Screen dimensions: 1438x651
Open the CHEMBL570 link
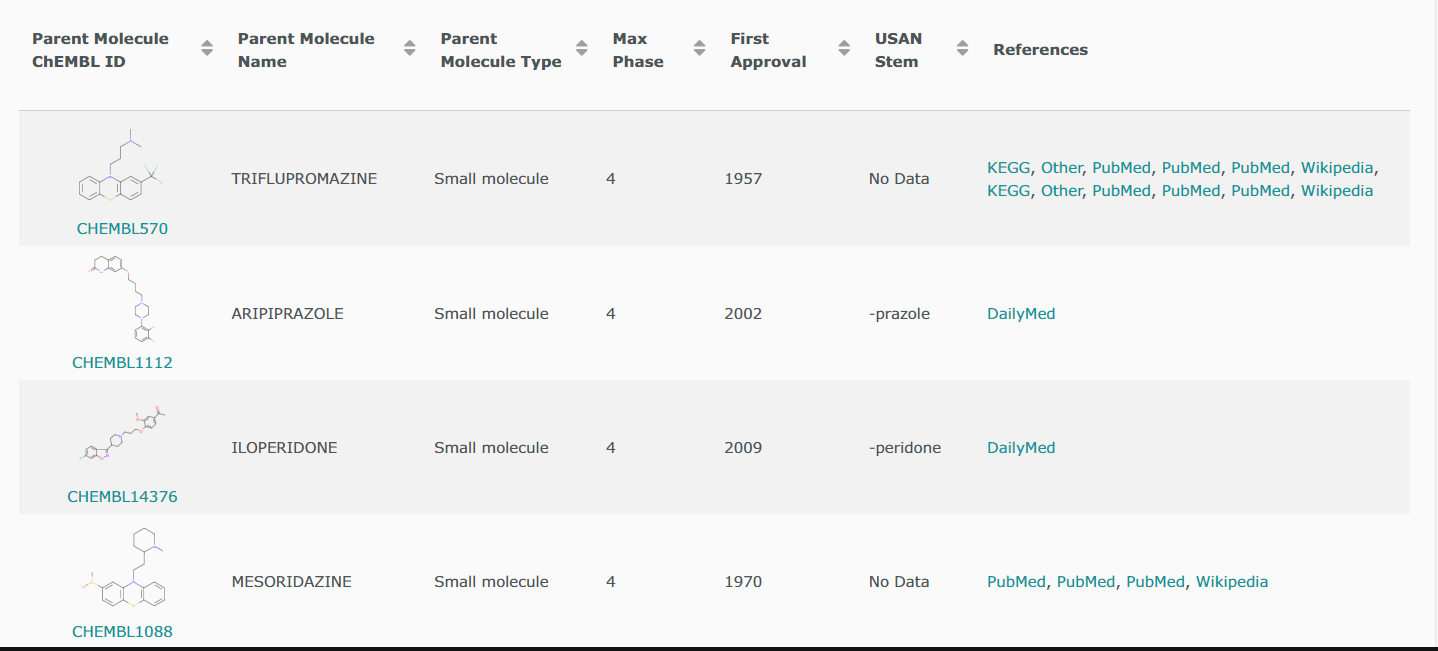[x=122, y=229]
